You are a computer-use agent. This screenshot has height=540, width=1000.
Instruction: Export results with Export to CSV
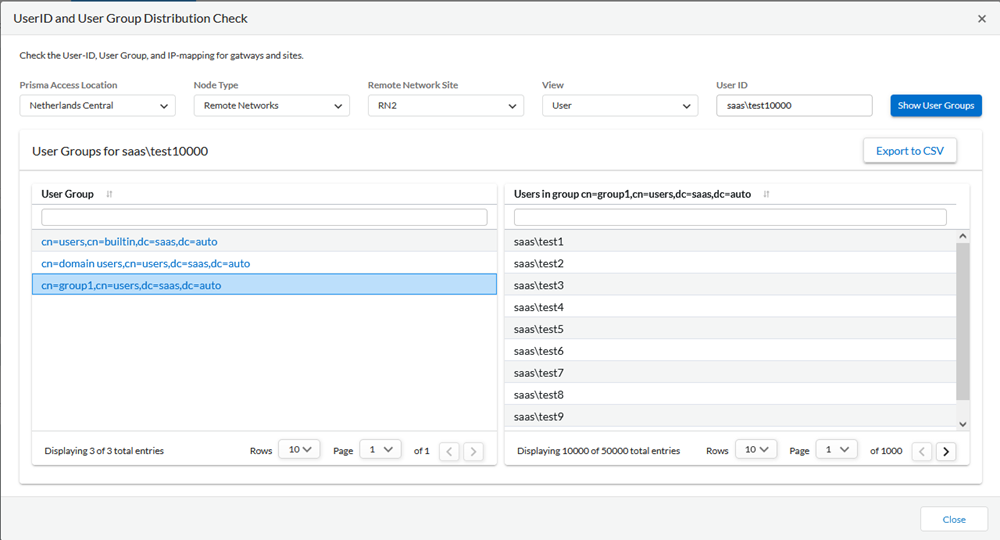click(909, 151)
